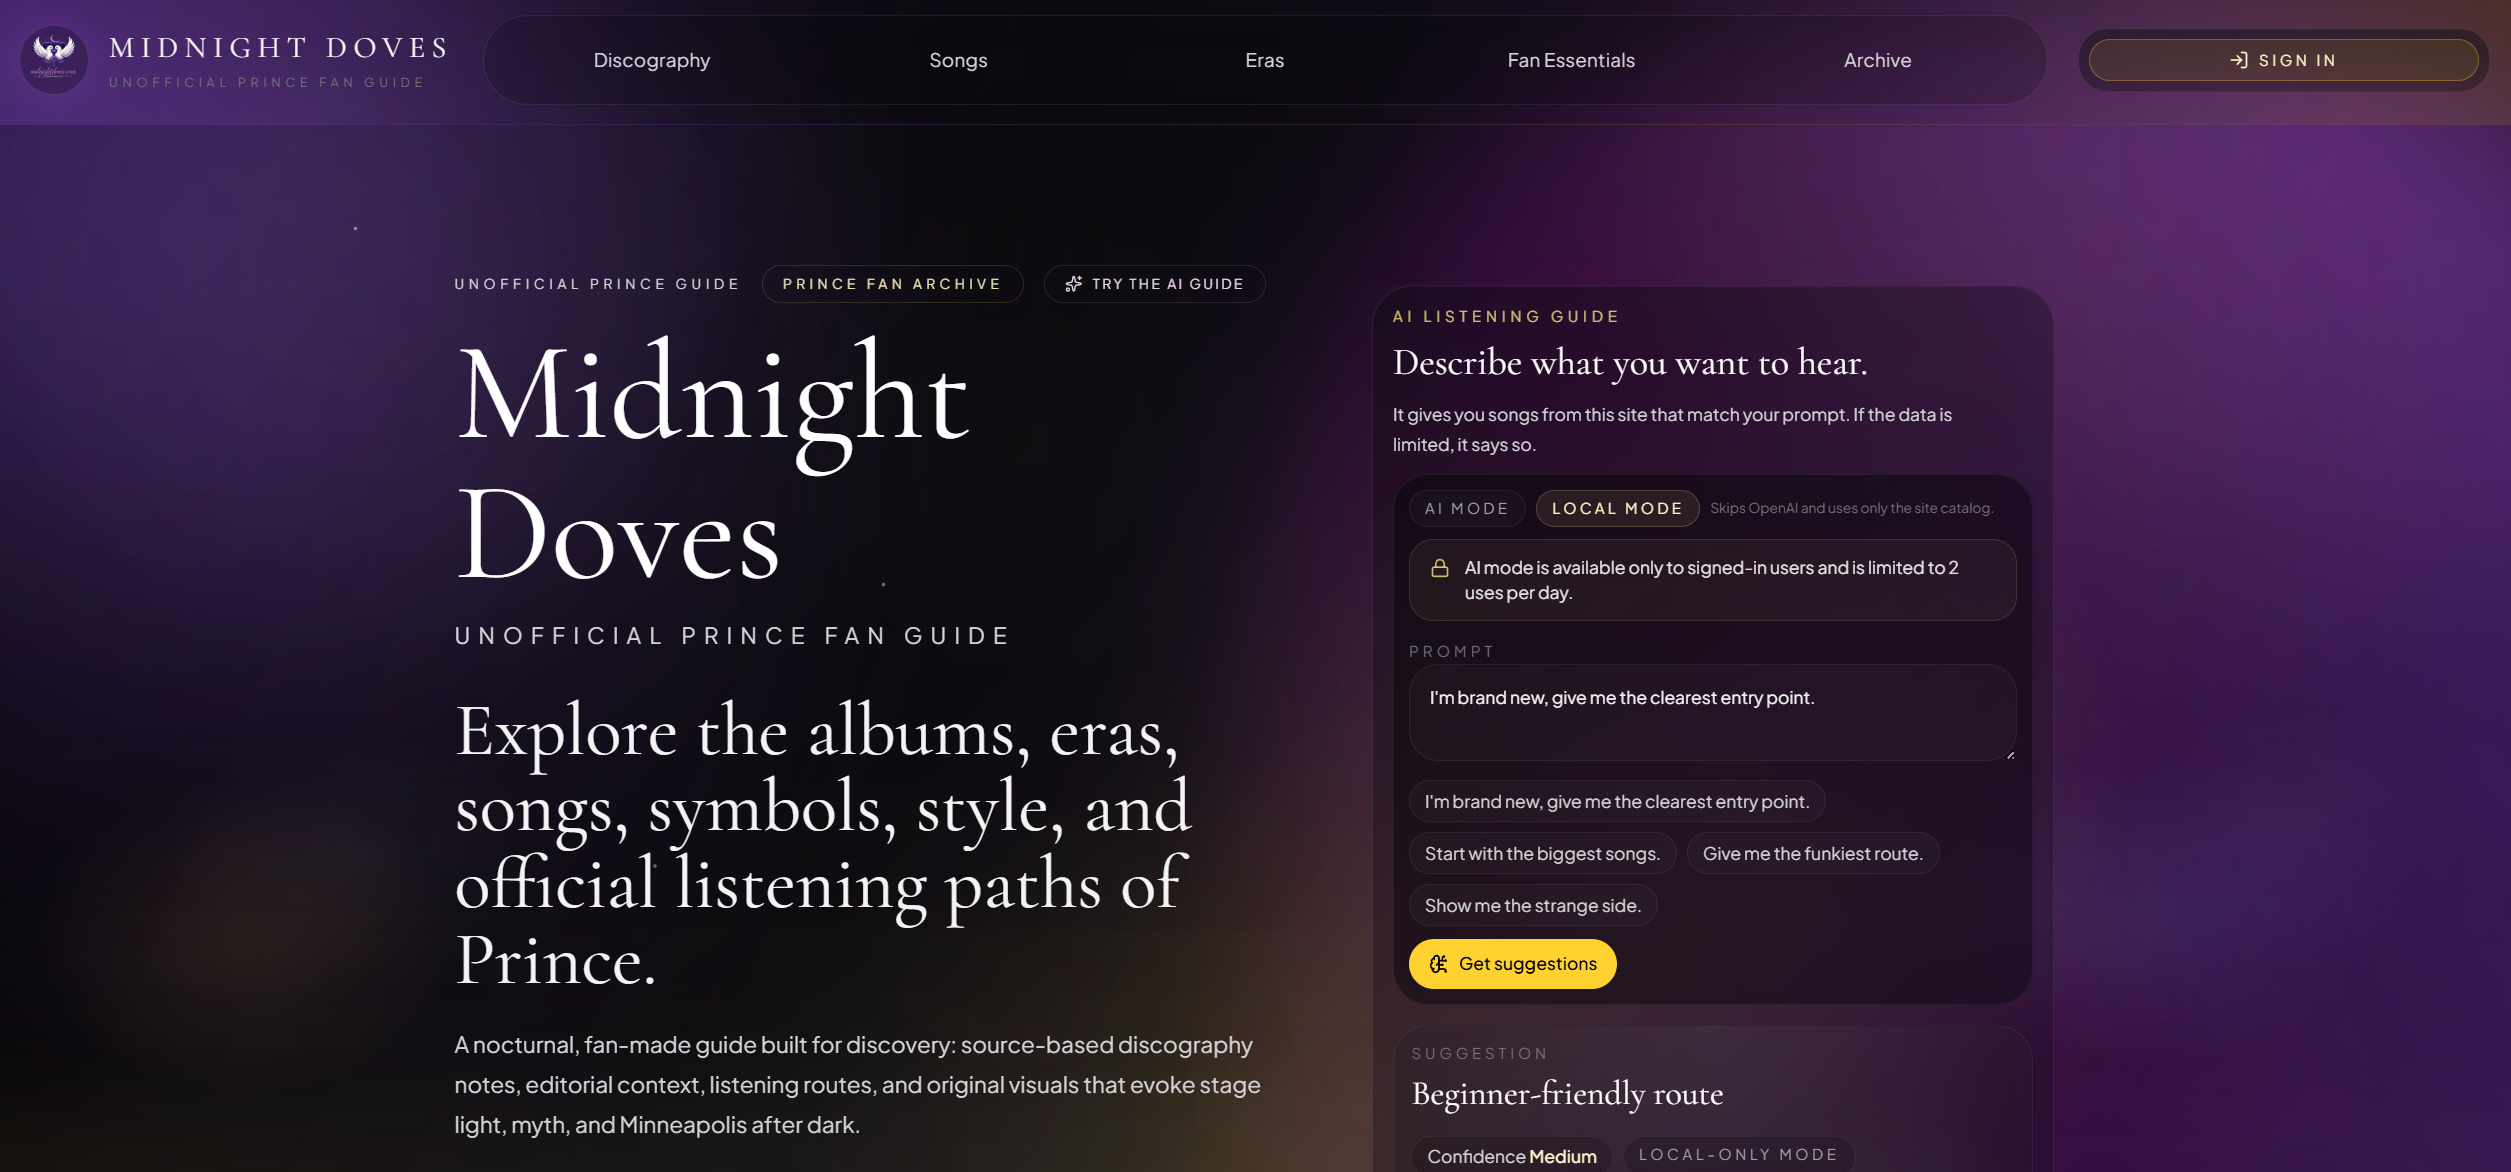Viewport: 2511px width, 1172px height.
Task: Open the Prince Fan Archive link
Action: (x=892, y=283)
